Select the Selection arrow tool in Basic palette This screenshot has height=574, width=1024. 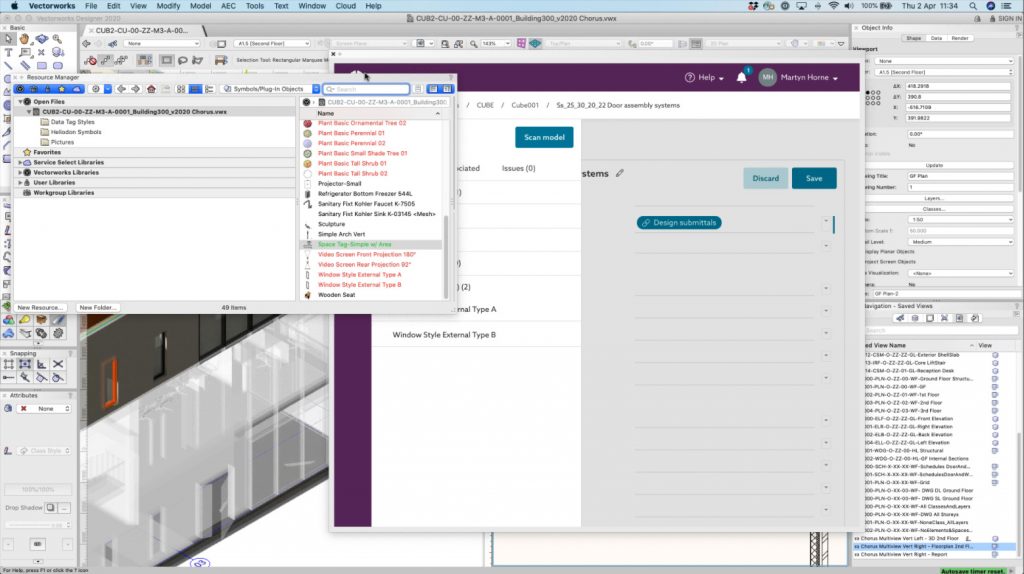8,39
